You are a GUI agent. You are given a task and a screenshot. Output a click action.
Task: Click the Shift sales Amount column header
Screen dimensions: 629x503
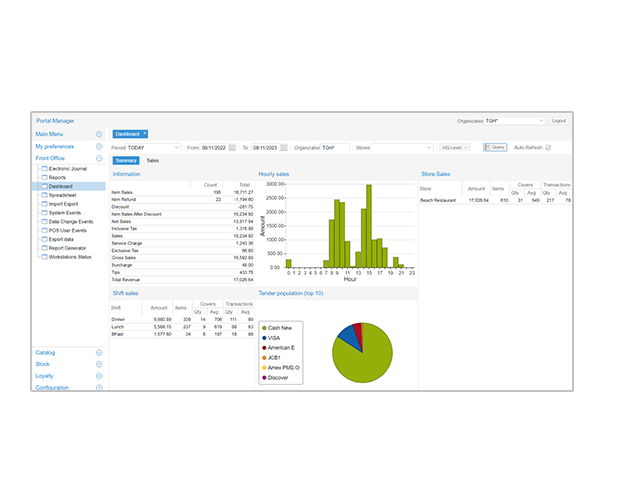[158, 308]
